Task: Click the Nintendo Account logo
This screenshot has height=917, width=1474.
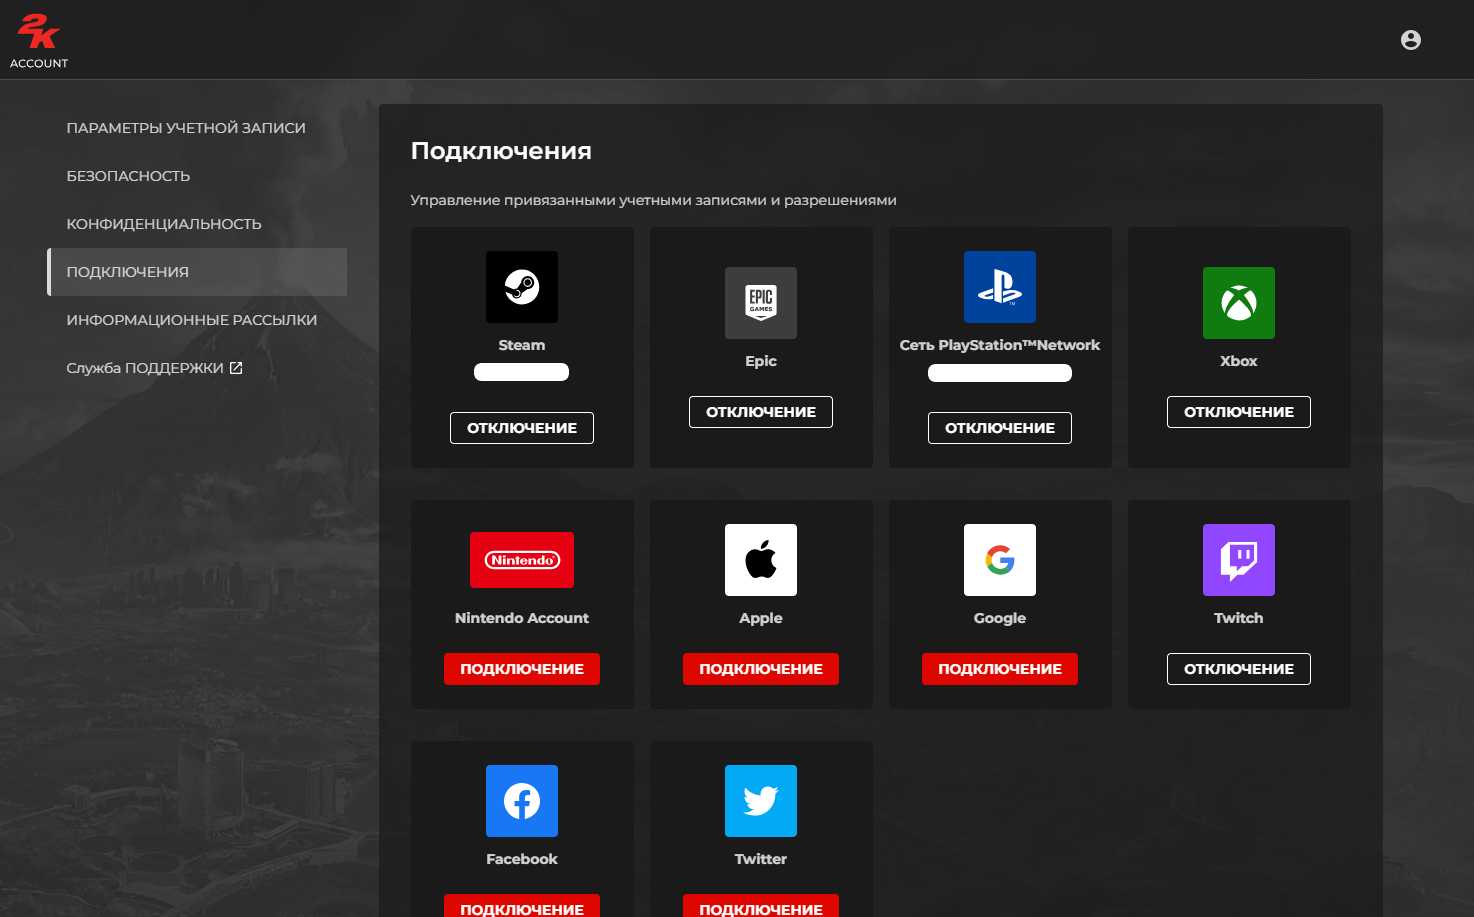Action: pos(522,560)
